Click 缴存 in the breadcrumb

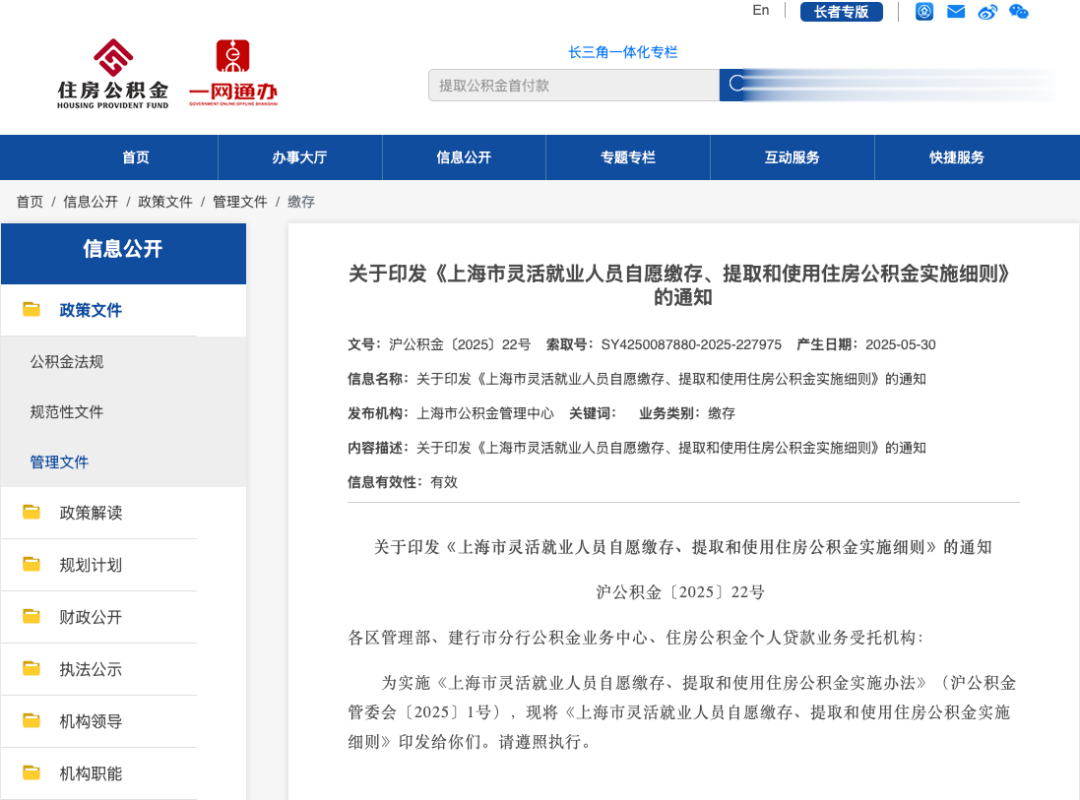(x=301, y=202)
